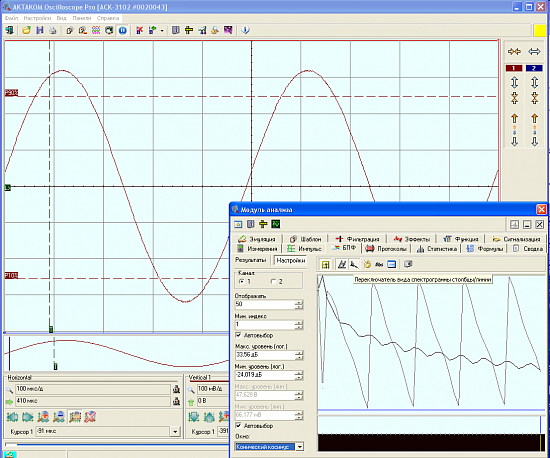Open the Настройки menu

point(37,18)
